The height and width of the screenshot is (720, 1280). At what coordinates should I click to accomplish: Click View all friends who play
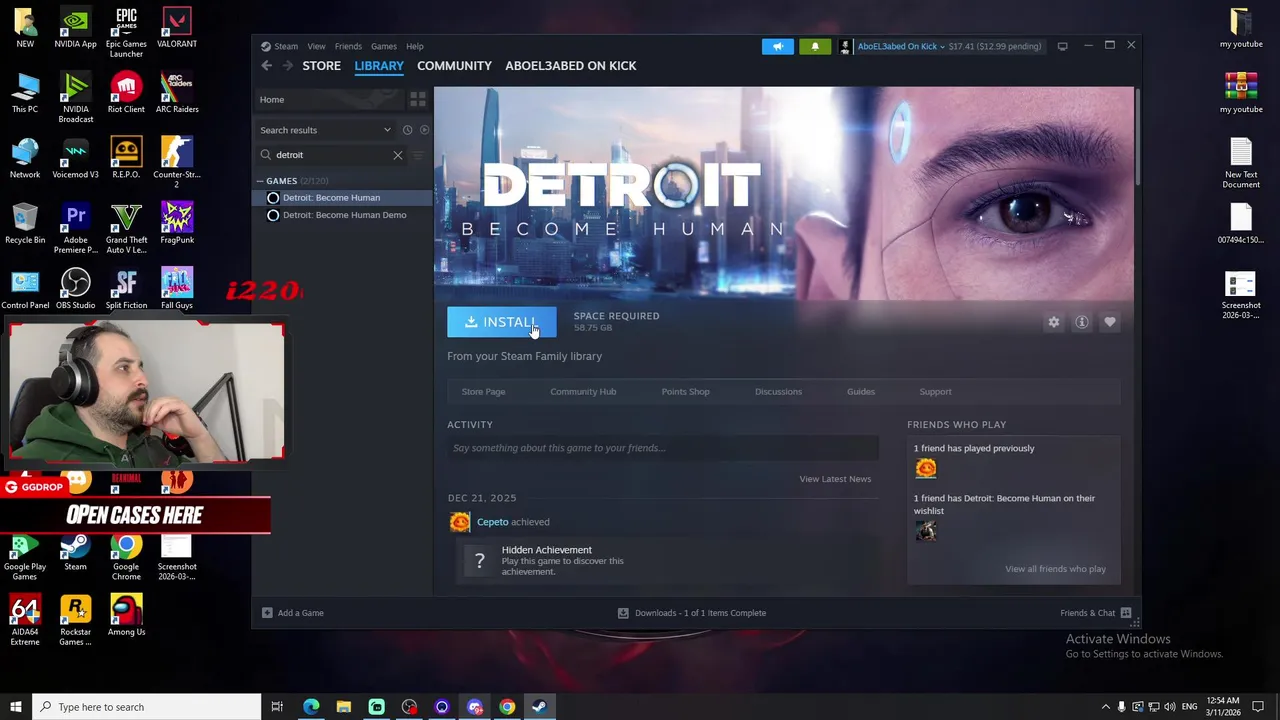pyautogui.click(x=1055, y=569)
